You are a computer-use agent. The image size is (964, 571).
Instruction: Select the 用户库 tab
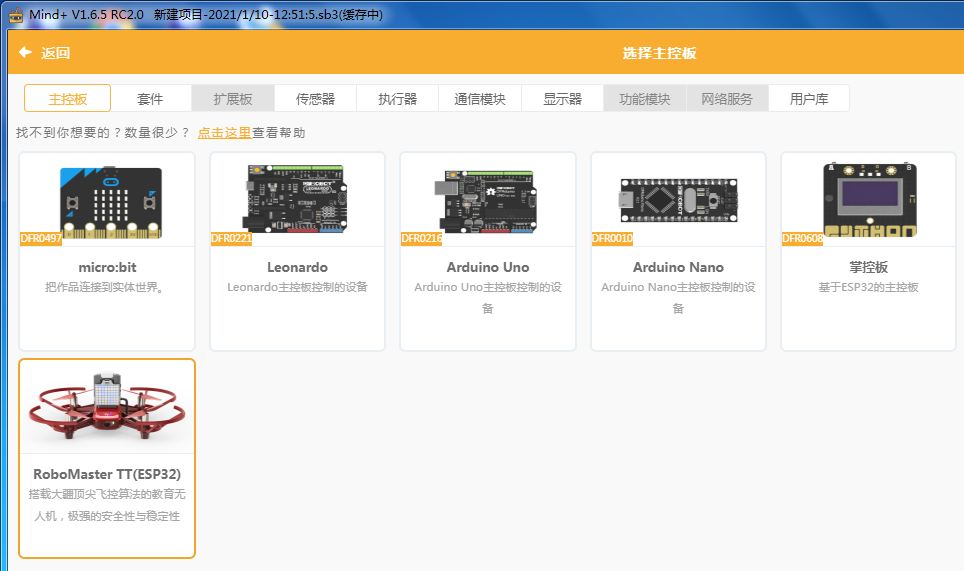tap(809, 98)
